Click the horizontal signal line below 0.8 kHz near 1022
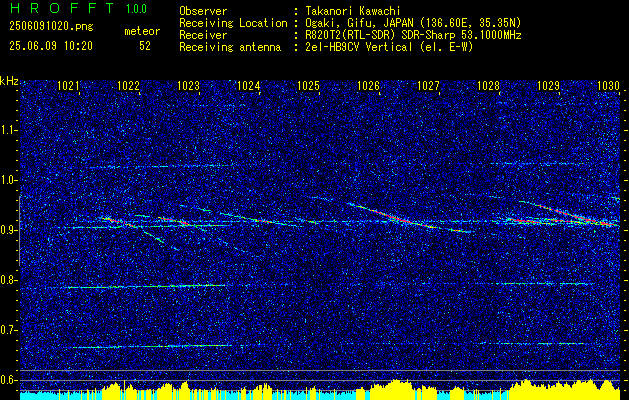 [146, 286]
